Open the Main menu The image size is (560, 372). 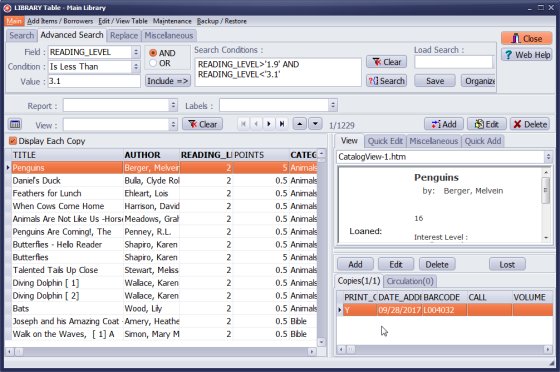[14, 21]
